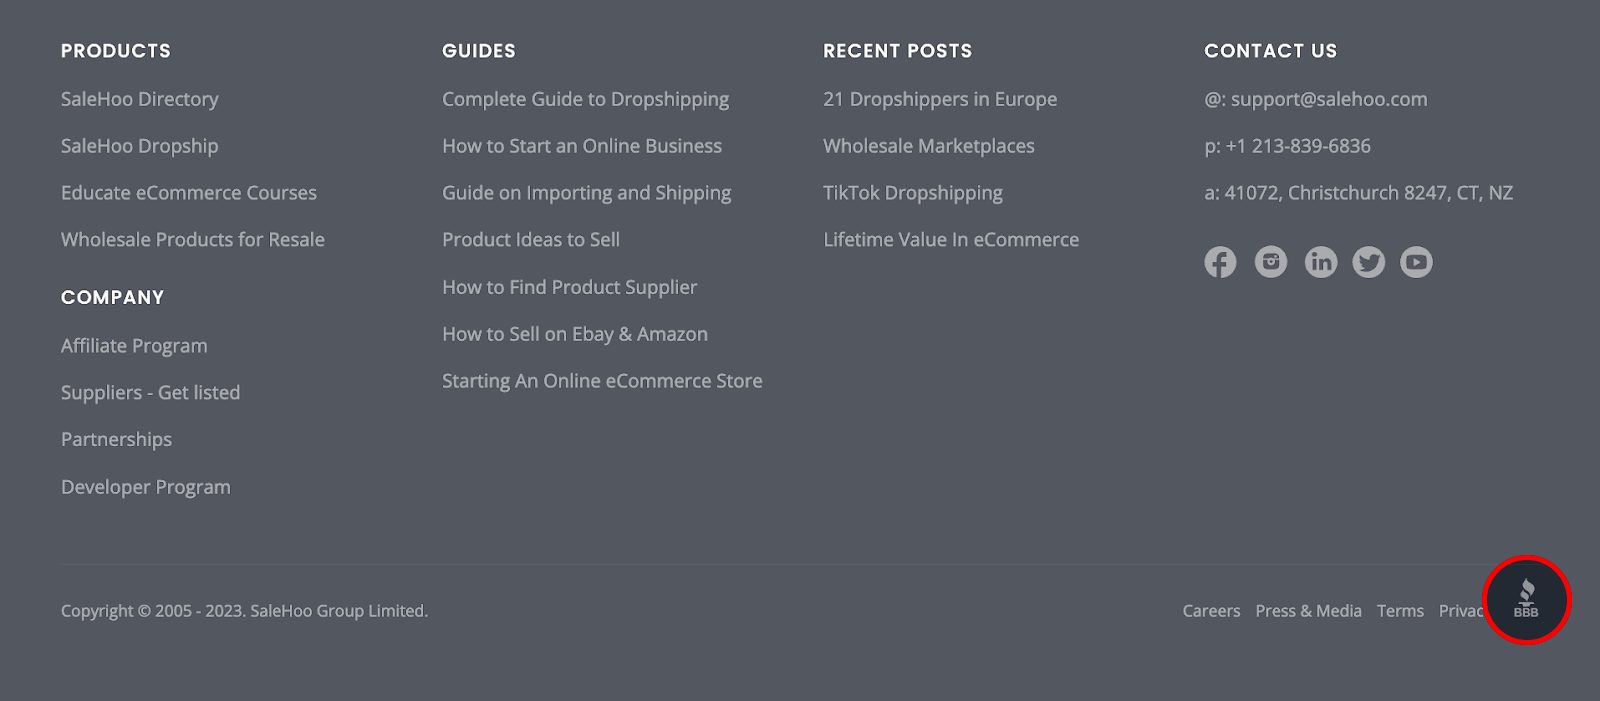1600x701 pixels.
Task: Open Press & Media footer link
Action: [1308, 611]
